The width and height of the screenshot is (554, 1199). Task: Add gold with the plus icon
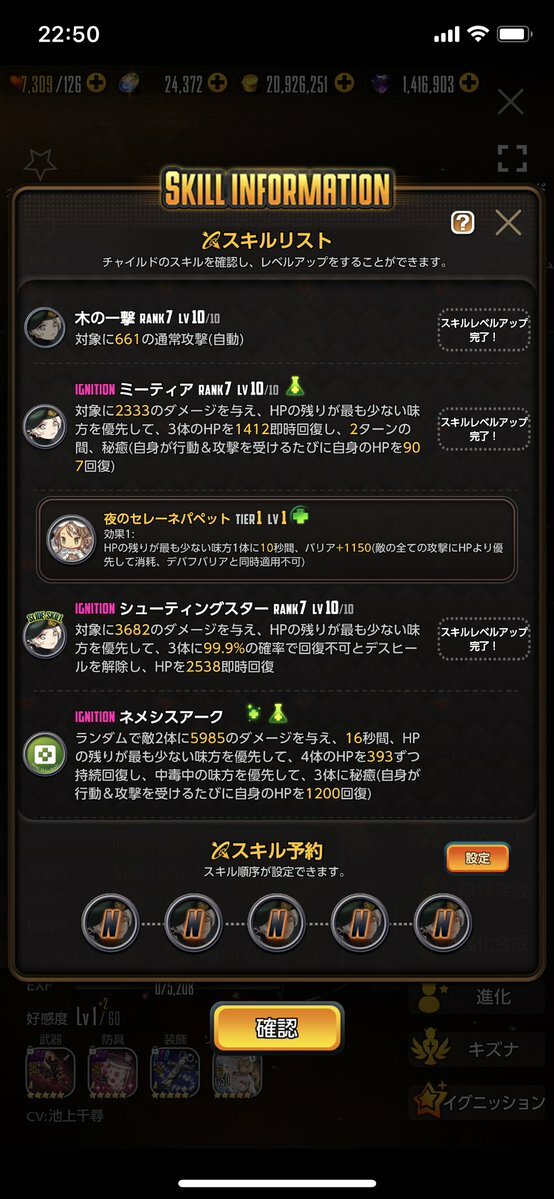point(344,83)
